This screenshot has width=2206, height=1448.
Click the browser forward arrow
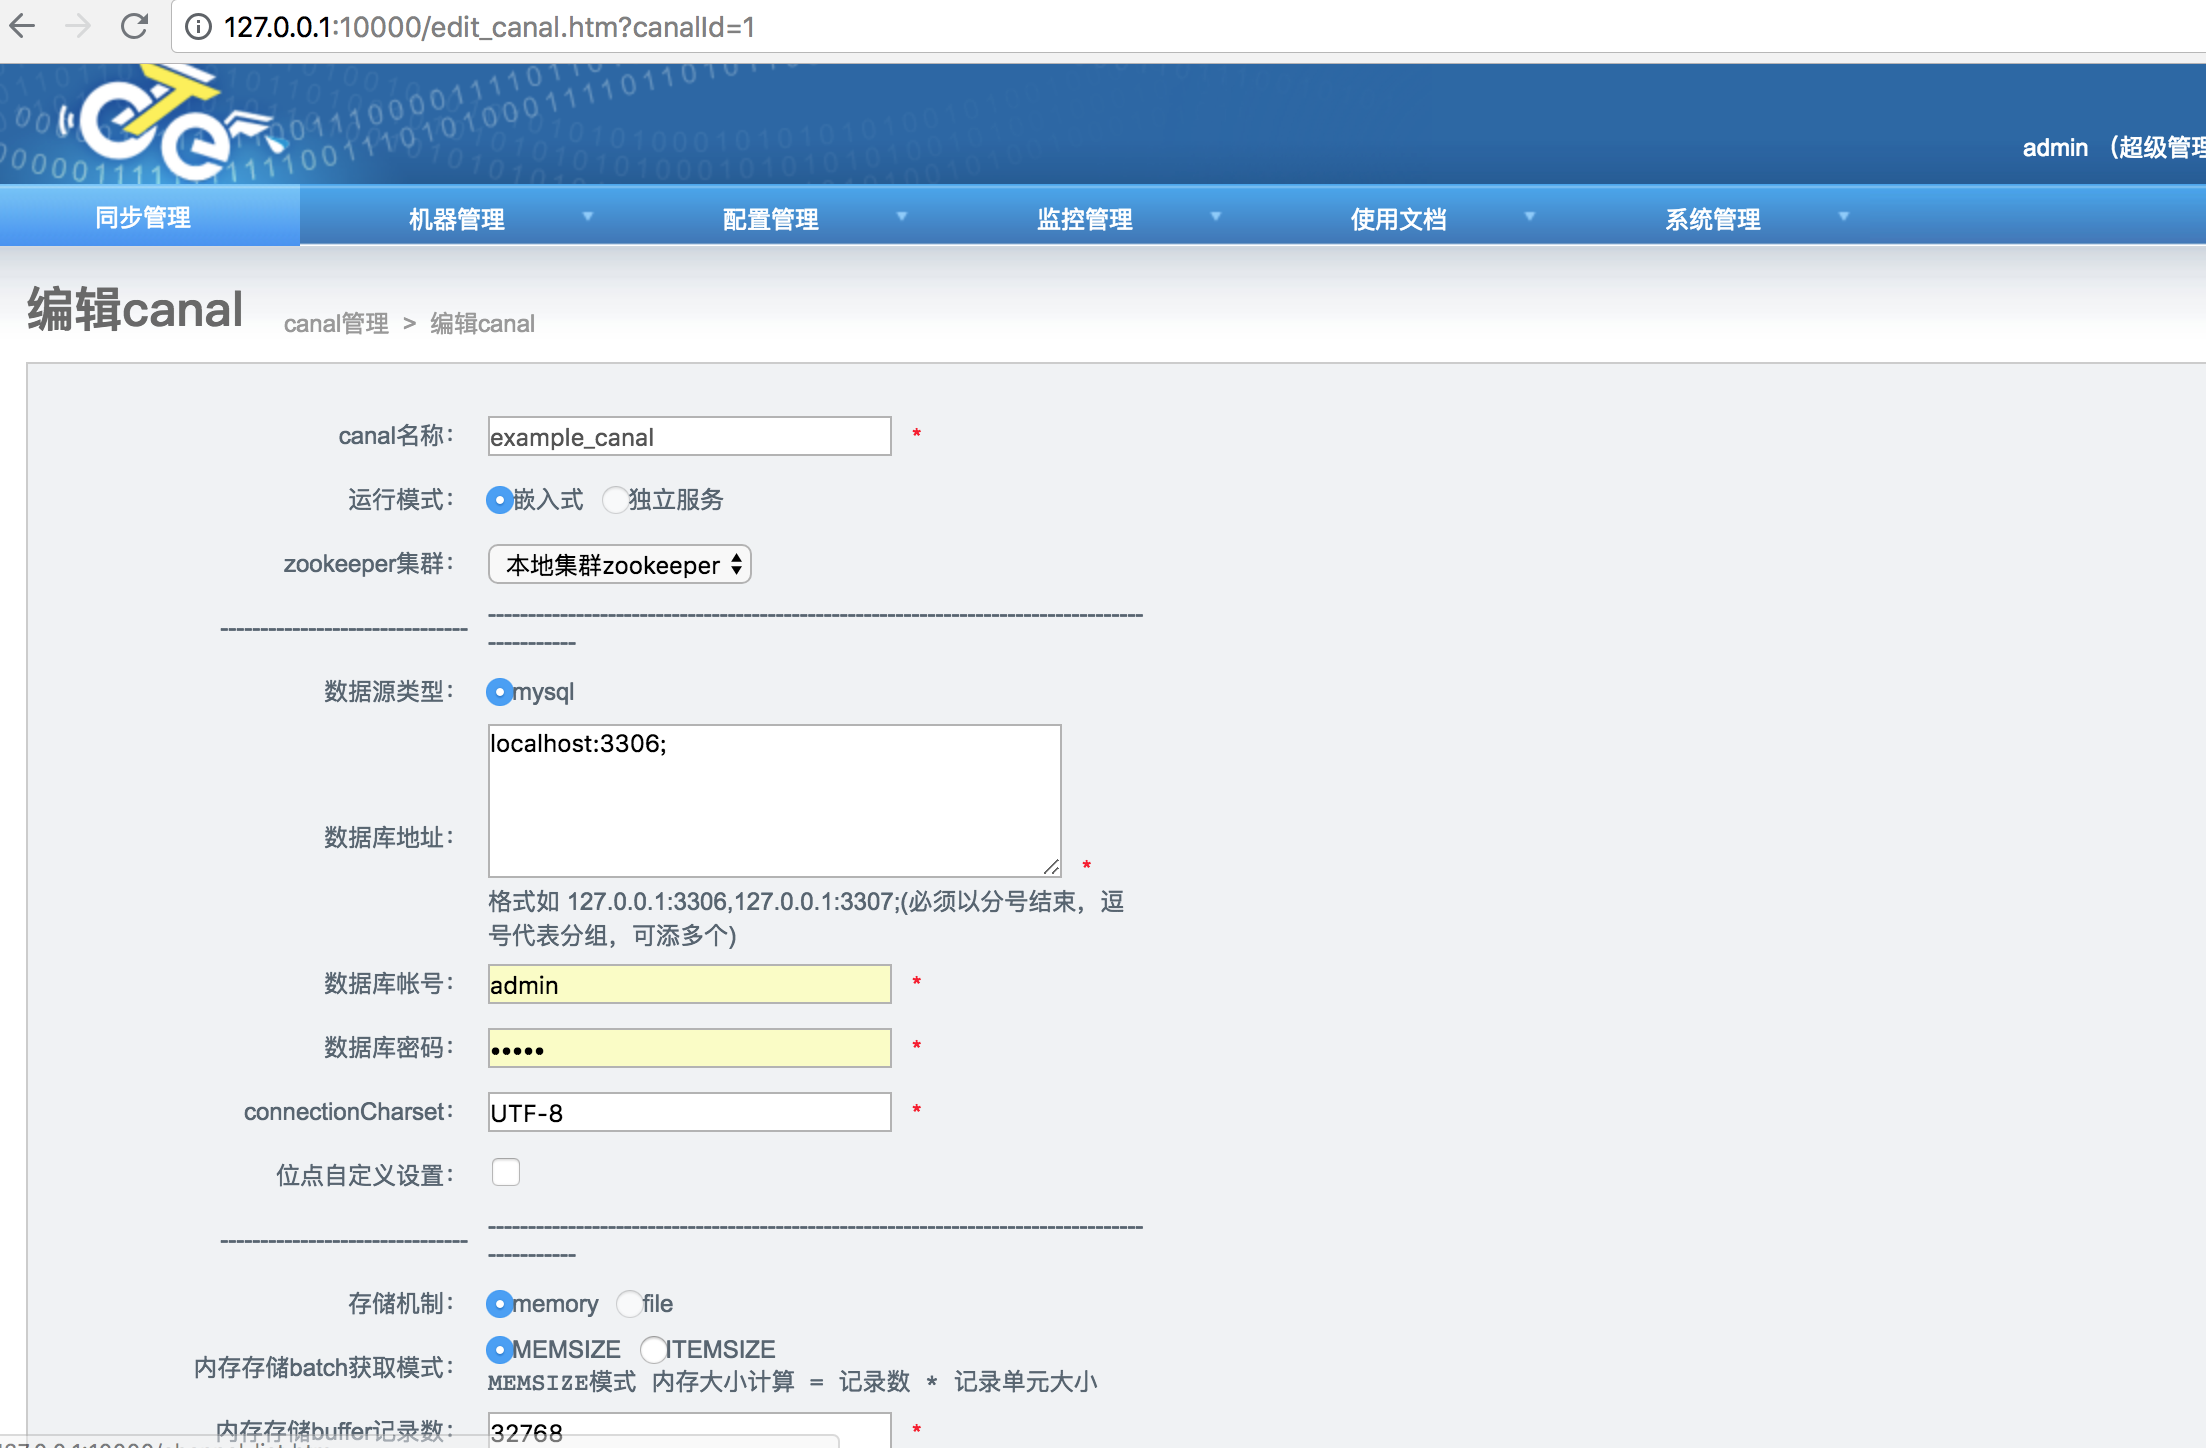point(77,26)
